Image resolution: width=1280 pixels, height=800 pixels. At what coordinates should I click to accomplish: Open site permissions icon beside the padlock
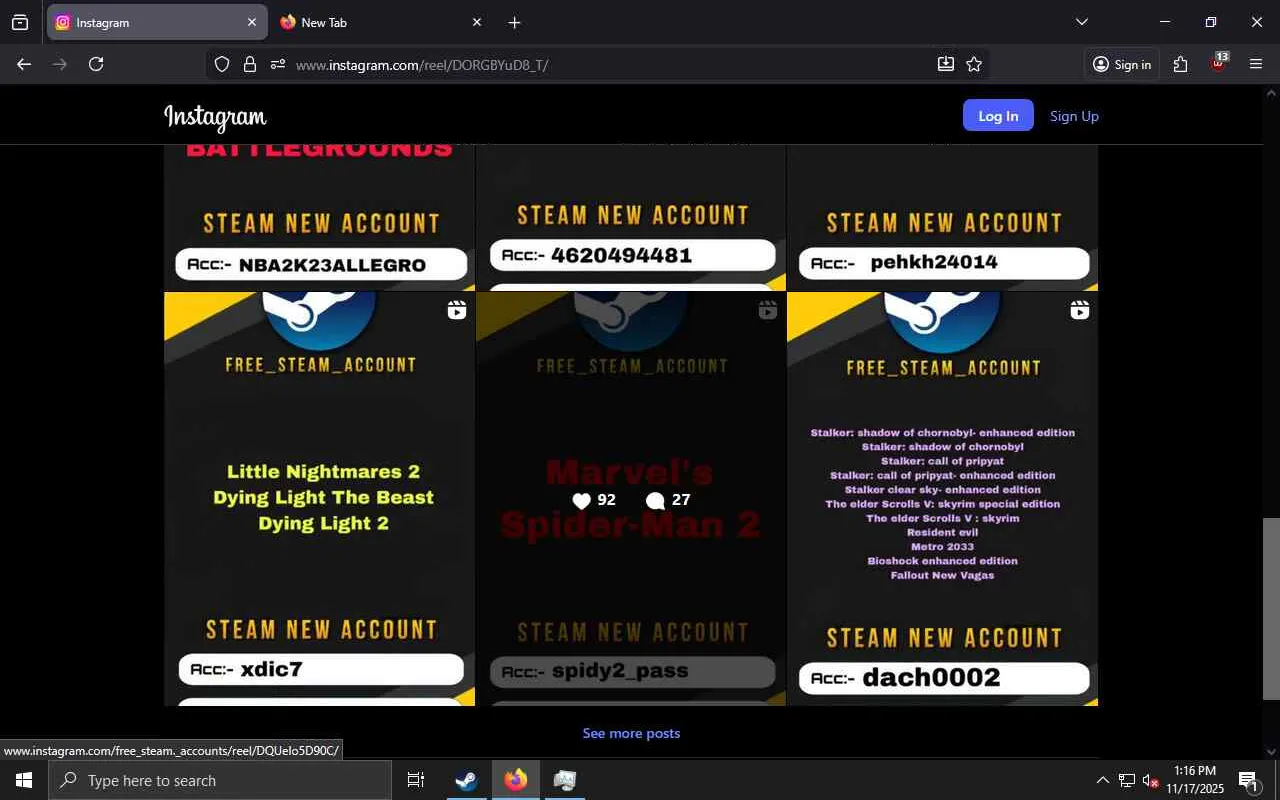tap(278, 64)
